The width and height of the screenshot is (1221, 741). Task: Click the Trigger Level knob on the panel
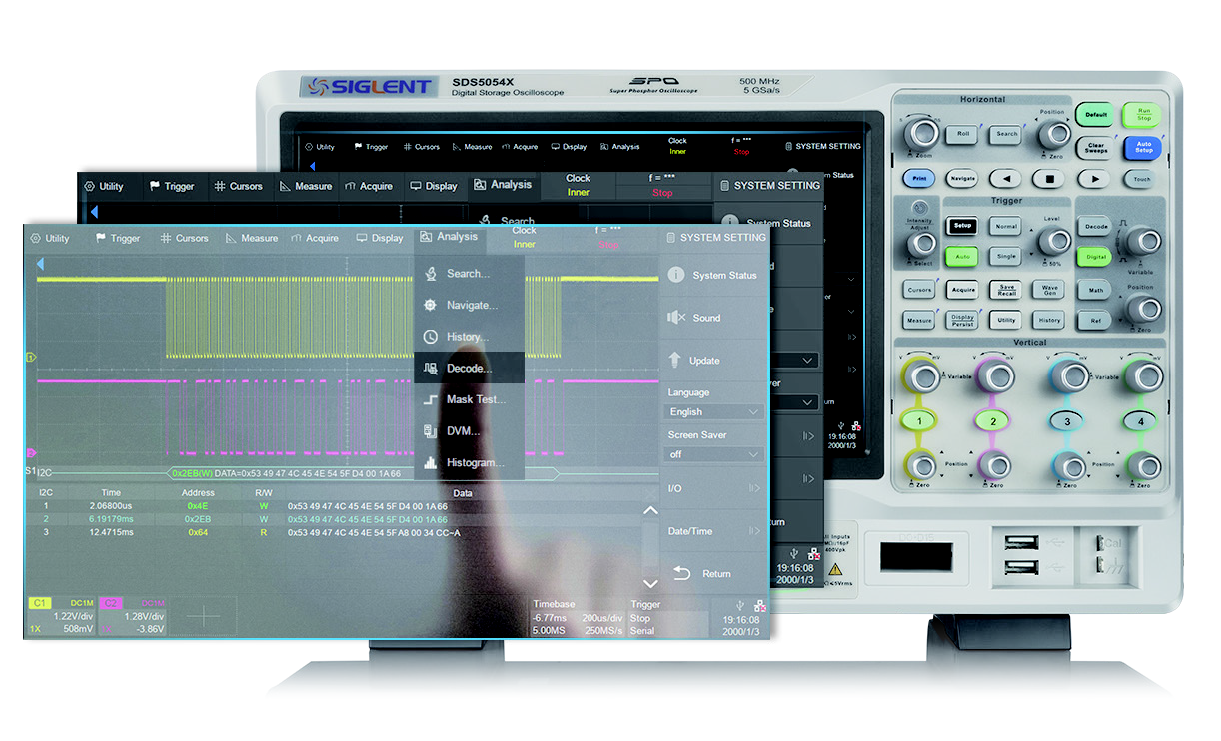point(1052,240)
